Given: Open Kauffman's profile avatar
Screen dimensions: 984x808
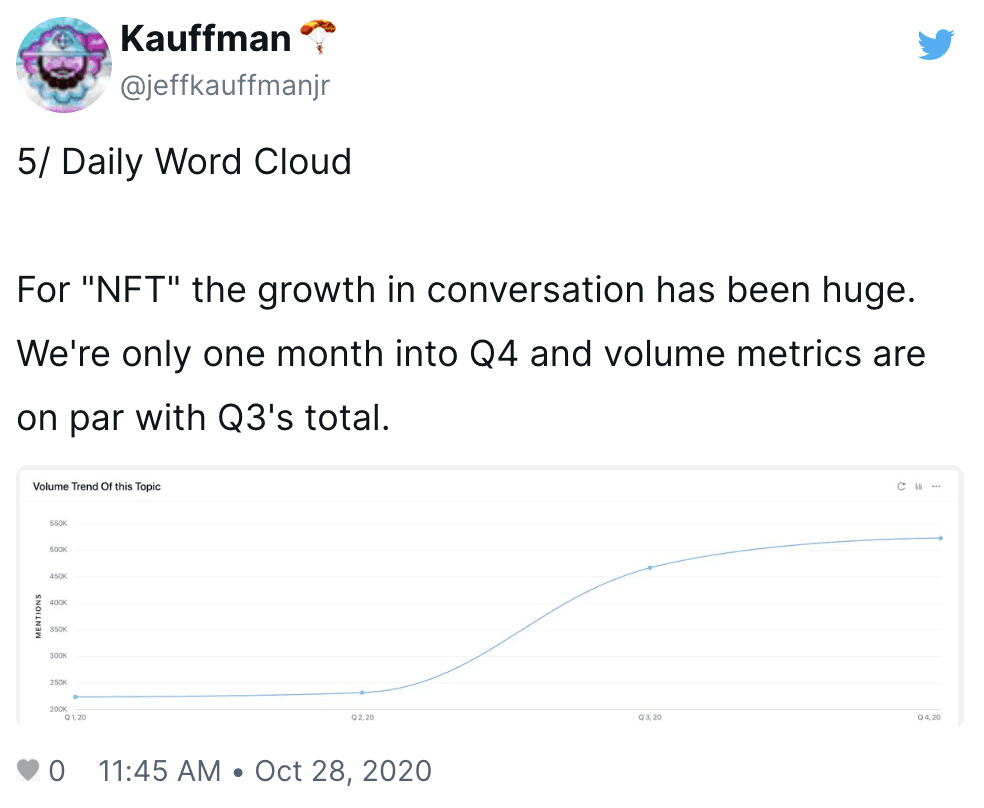Looking at the screenshot, I should click(64, 65).
